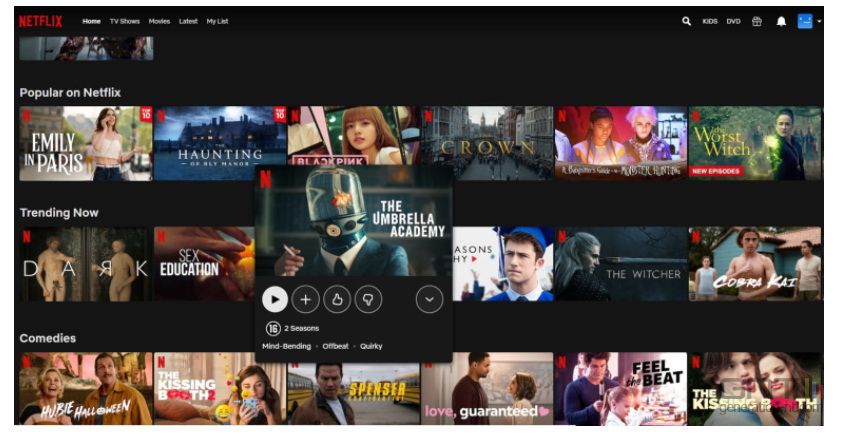Open the gift card icon
The image size is (841, 436).
pyautogui.click(x=757, y=21)
